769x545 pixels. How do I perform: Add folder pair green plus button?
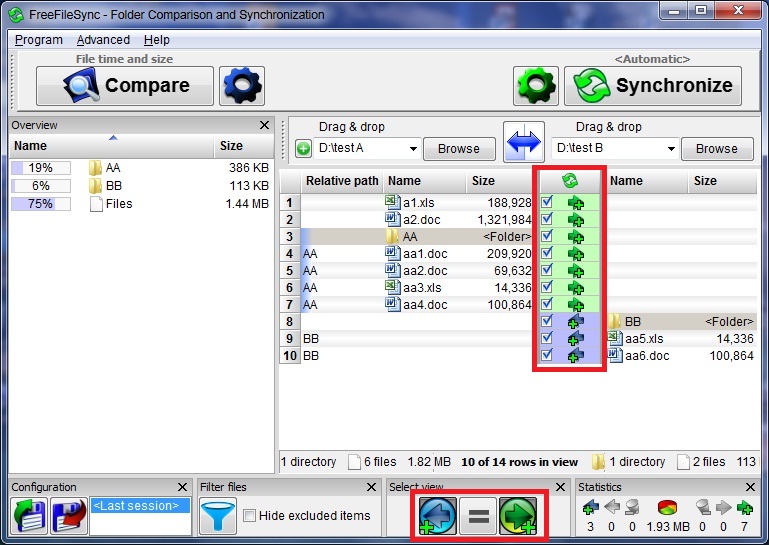coord(303,148)
